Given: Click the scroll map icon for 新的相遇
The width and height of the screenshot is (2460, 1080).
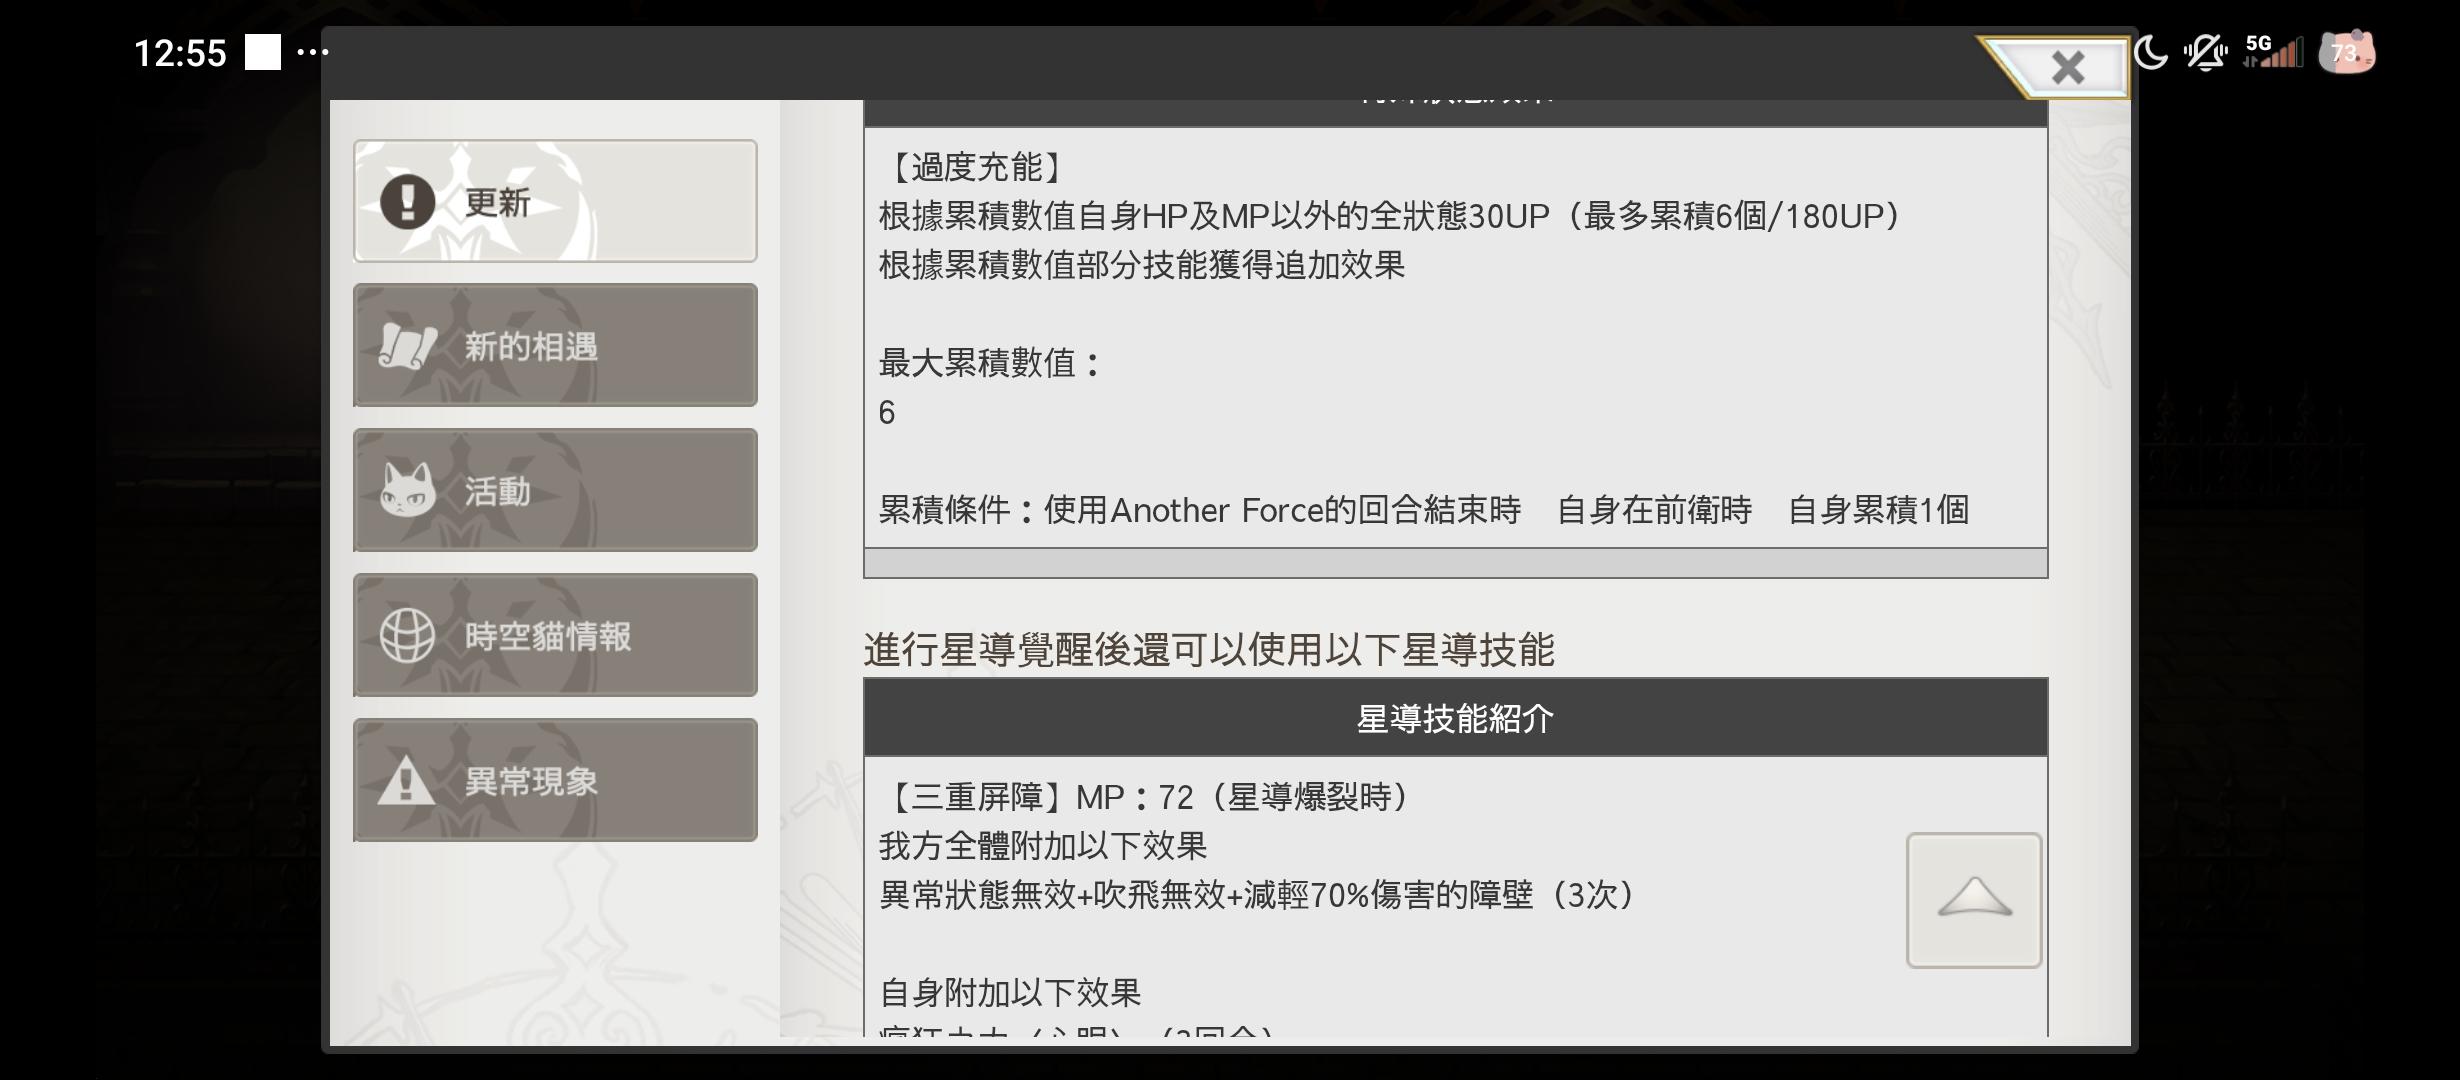Looking at the screenshot, I should pos(407,346).
